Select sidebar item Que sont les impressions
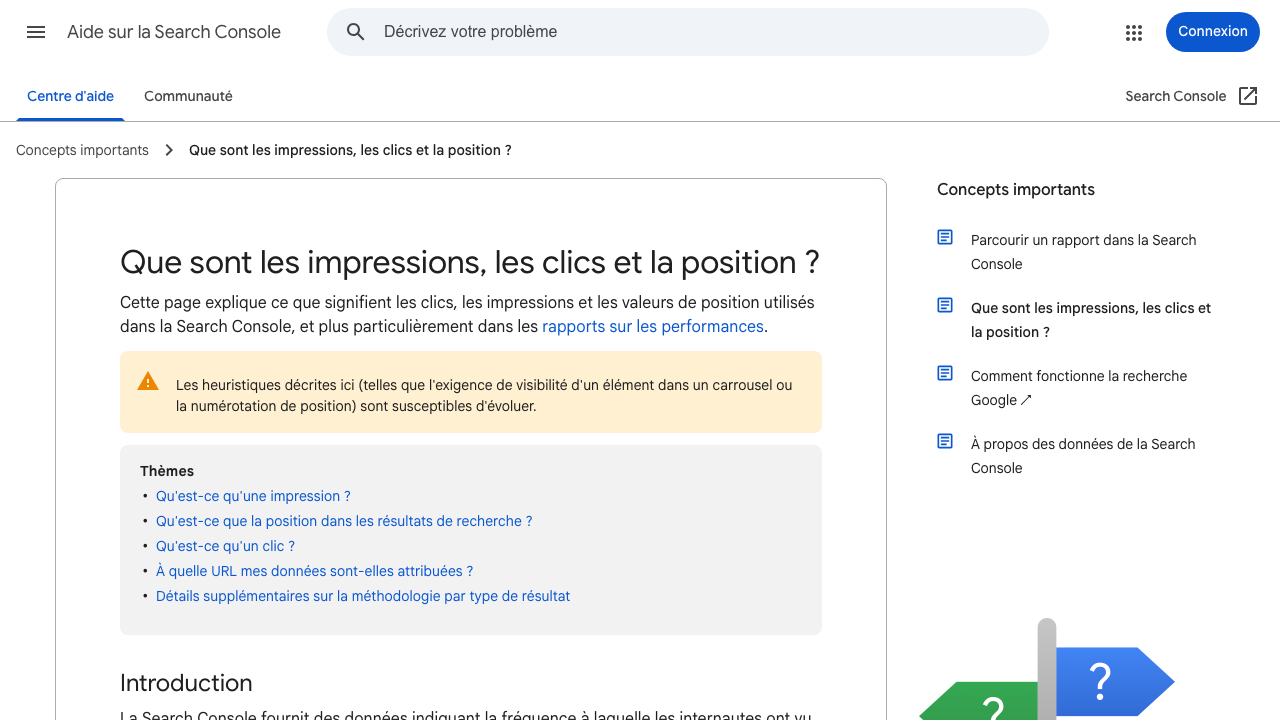The width and height of the screenshot is (1280, 720). tap(1091, 320)
